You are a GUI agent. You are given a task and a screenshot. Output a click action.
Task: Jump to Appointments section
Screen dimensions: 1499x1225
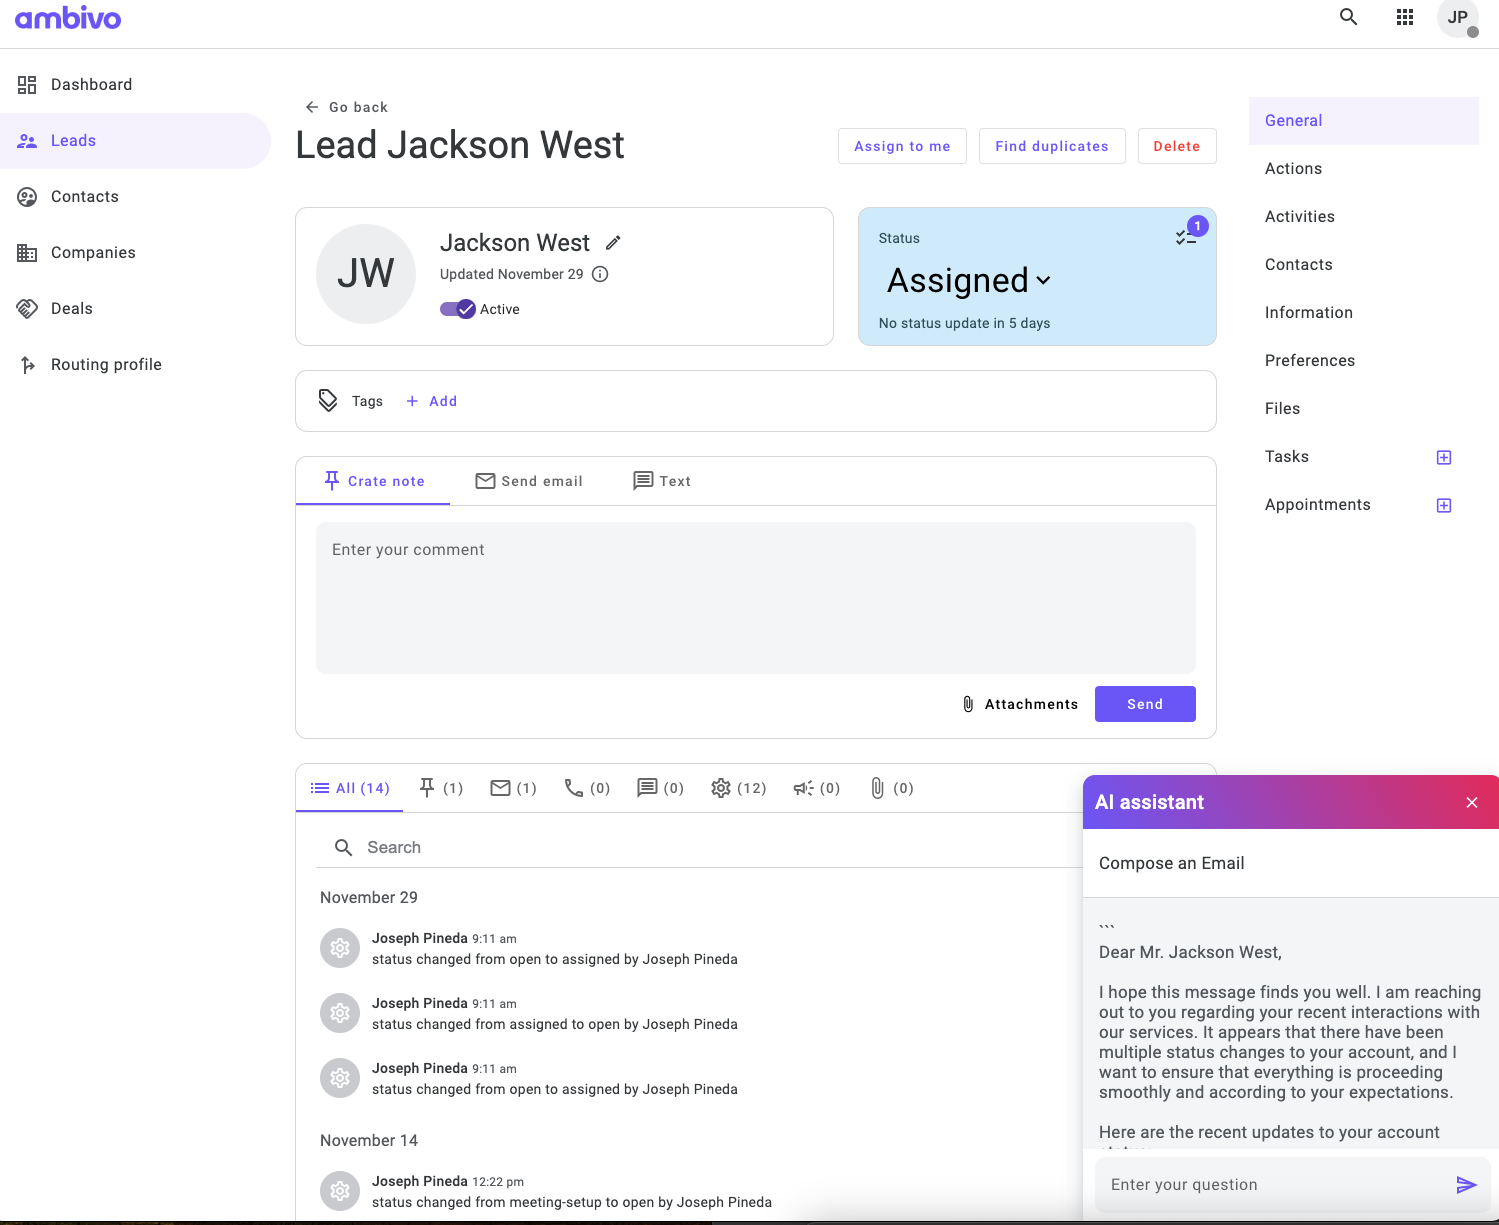tap(1318, 505)
